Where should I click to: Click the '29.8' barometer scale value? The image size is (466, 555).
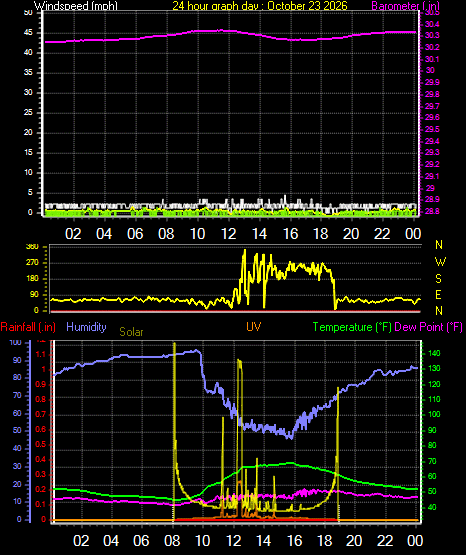[432, 94]
